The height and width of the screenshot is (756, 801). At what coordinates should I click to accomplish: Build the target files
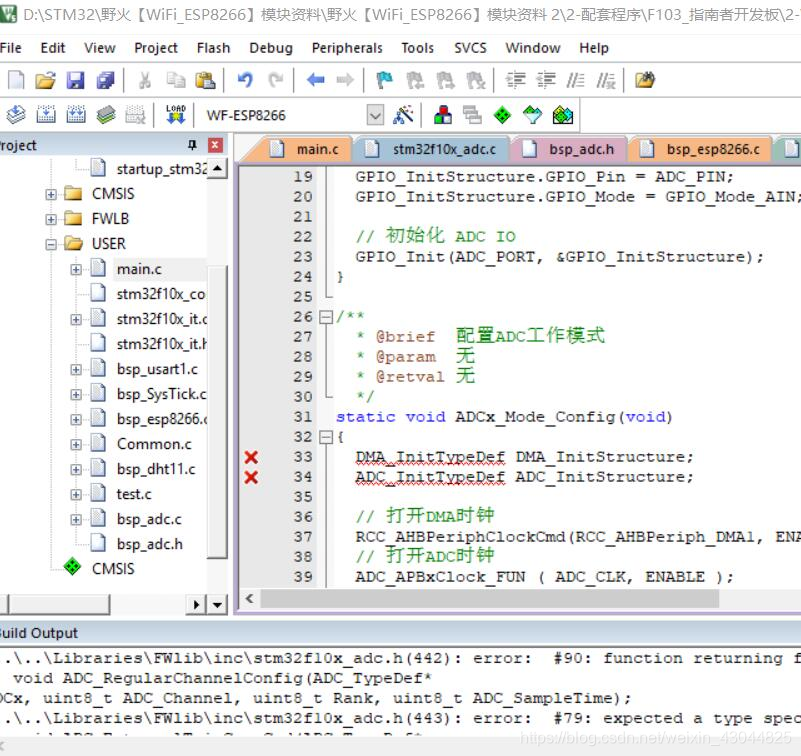pyautogui.click(x=46, y=114)
